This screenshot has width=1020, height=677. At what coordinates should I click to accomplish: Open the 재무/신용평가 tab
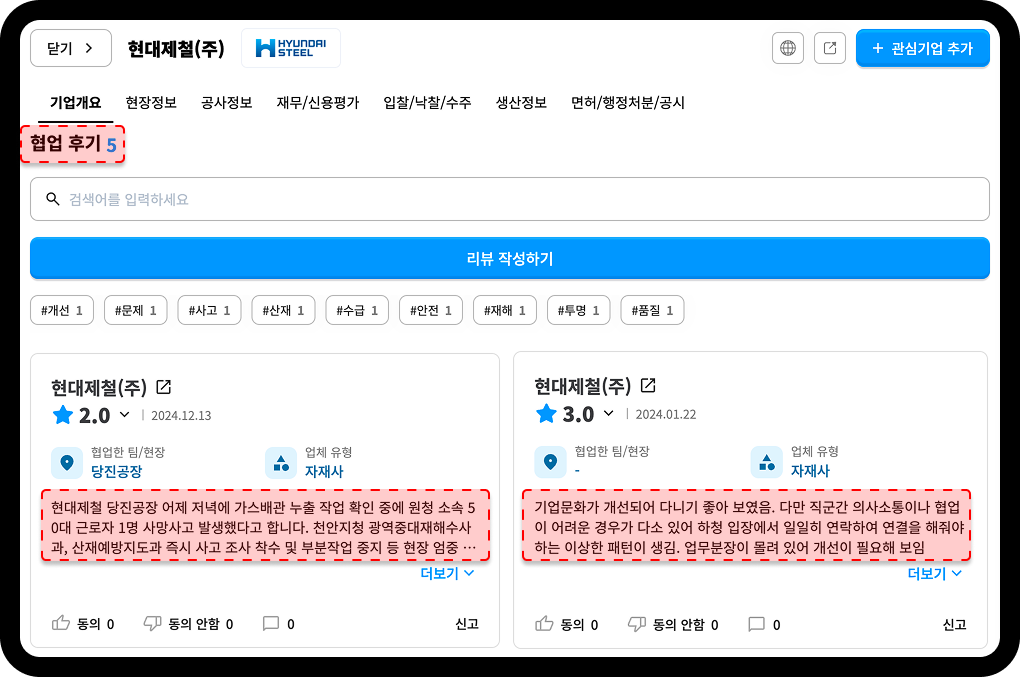pos(317,103)
